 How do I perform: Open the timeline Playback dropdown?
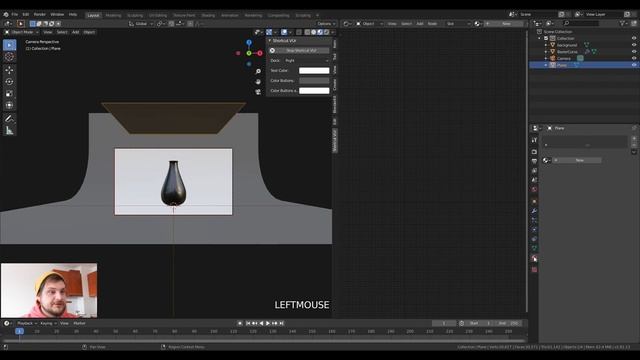[27, 323]
